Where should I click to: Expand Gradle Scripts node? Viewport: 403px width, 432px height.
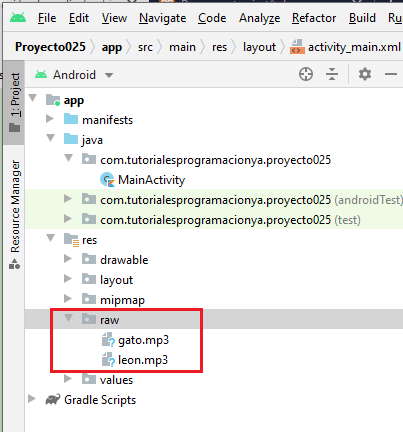pos(32,398)
